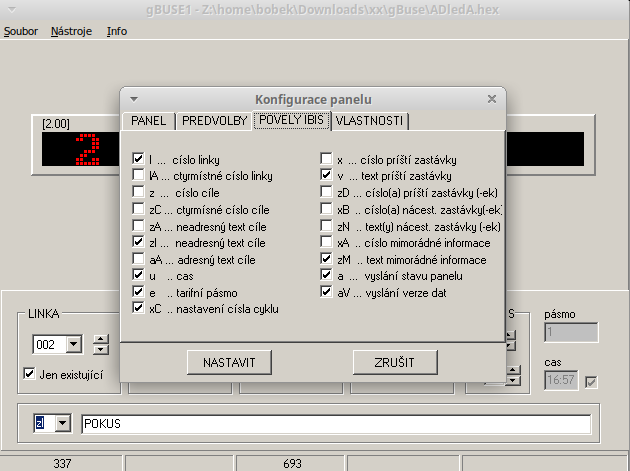Uncheck 'l ... císlo linky' checkbox

click(138, 158)
